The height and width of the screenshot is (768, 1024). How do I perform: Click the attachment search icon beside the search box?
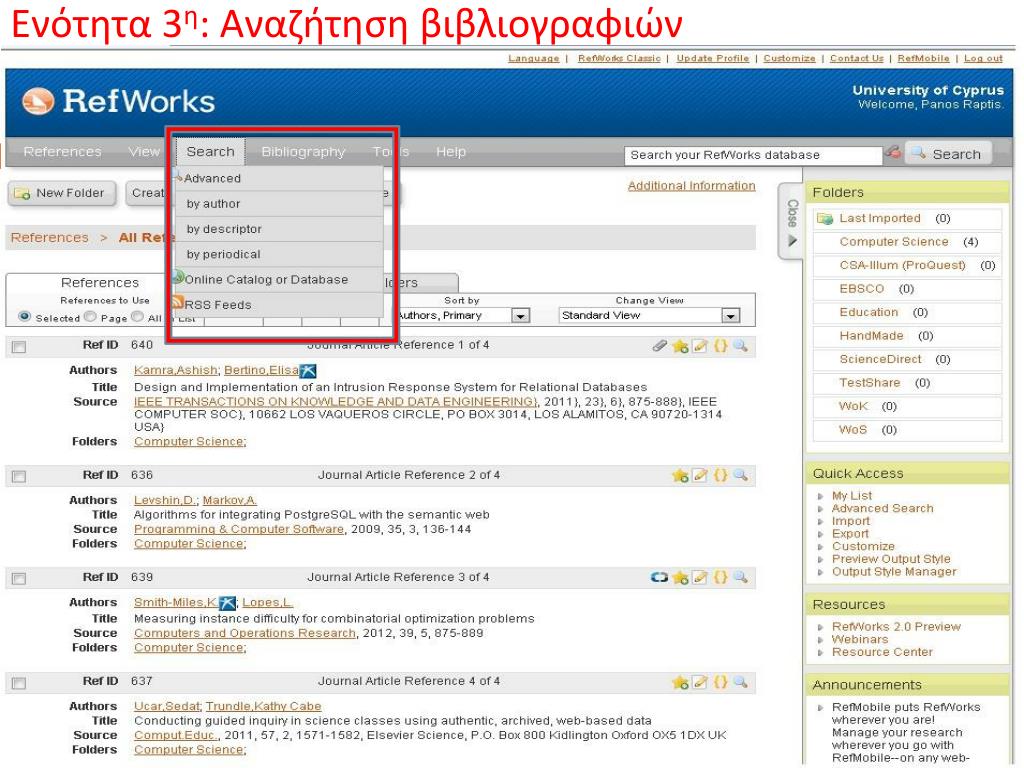892,153
